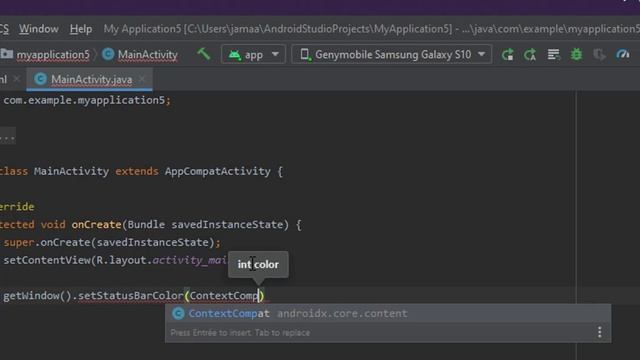Click the Make Project hammer icon
This screenshot has height=360, width=640.
[x=203, y=54]
